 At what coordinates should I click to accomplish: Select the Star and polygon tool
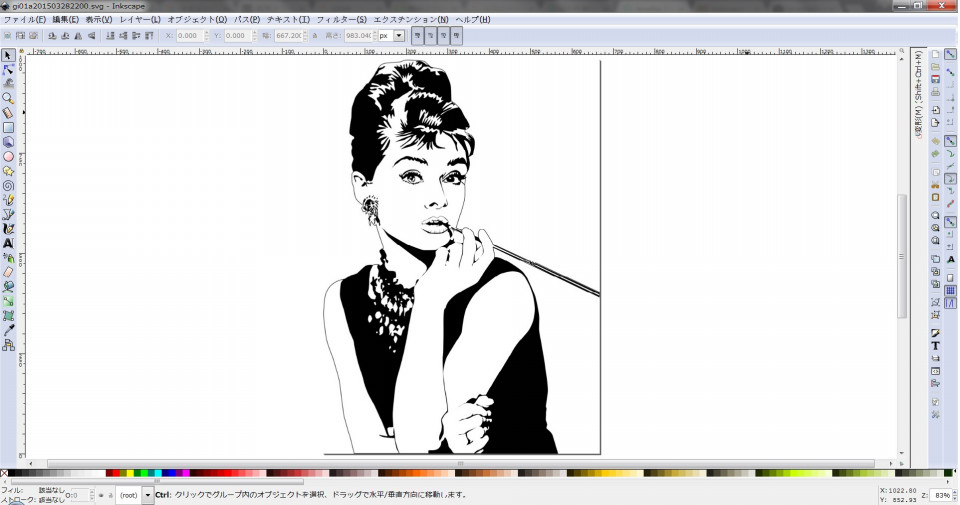(x=8, y=171)
